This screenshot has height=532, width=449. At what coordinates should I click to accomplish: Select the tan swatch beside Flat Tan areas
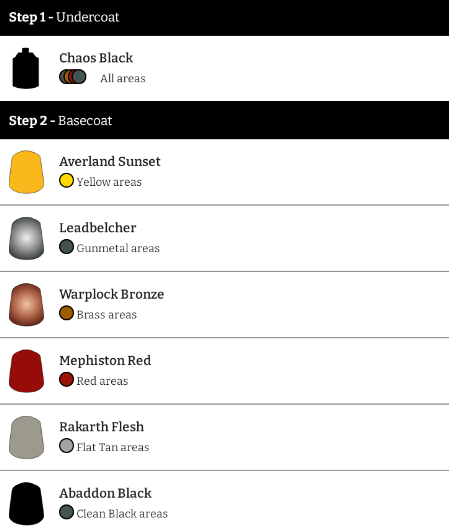pyautogui.click(x=67, y=446)
